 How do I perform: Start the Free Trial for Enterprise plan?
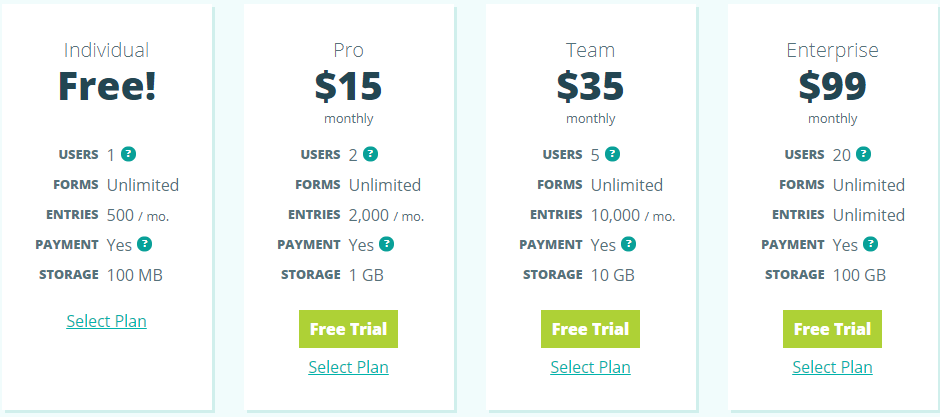(832, 329)
